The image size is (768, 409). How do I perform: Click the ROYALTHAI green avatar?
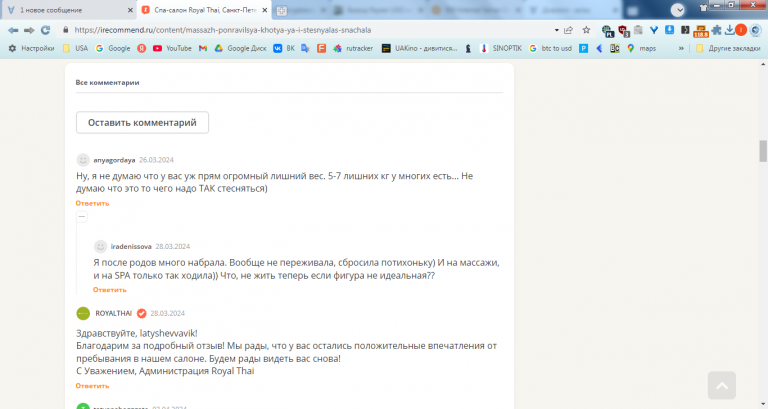(x=83, y=313)
